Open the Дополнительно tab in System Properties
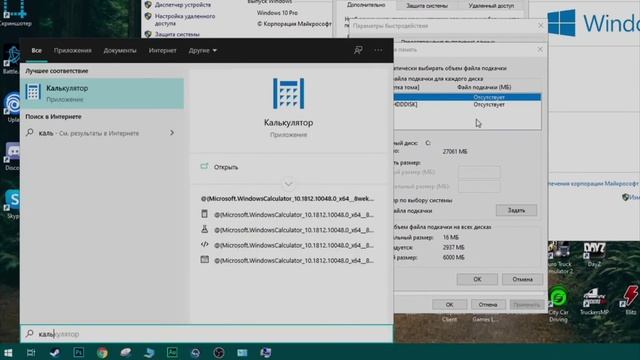Screen dimensions: 640x360 coord(366,5)
